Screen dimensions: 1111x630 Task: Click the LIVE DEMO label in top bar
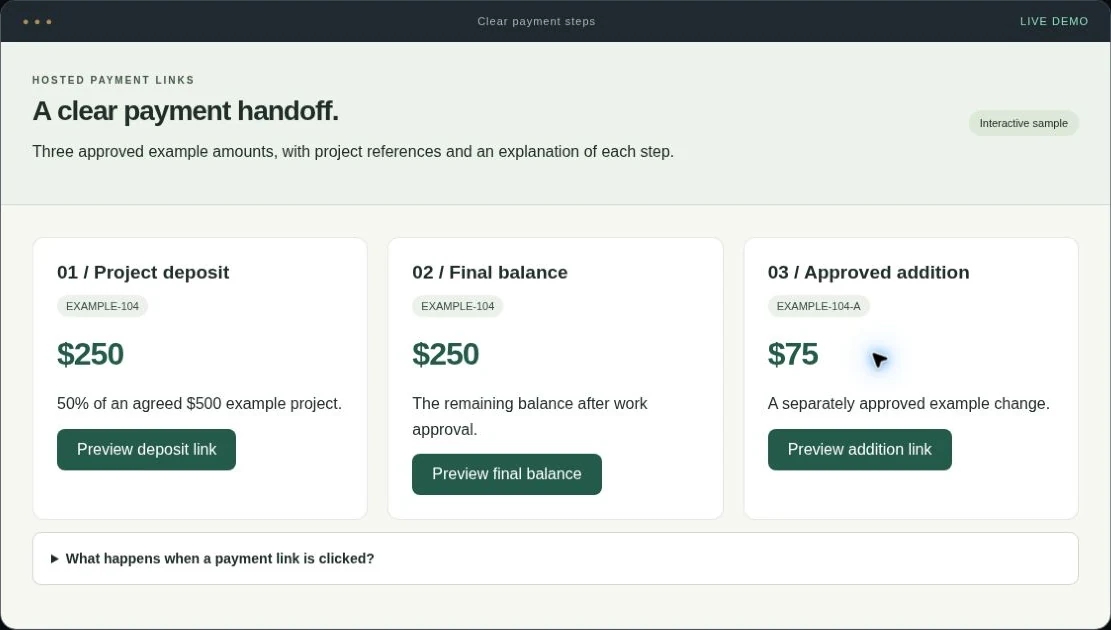click(x=1054, y=21)
